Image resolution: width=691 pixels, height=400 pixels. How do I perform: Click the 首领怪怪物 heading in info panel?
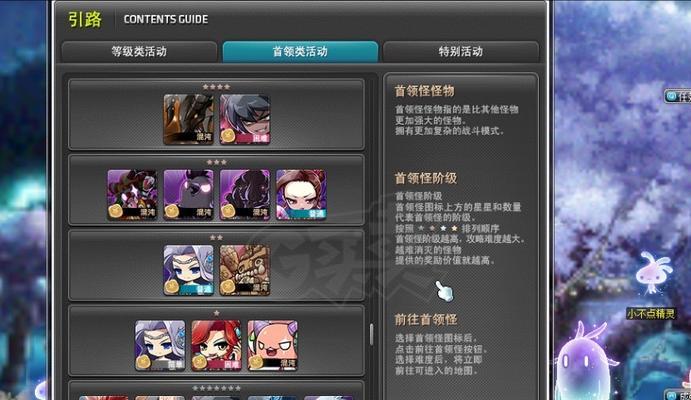coord(424,91)
